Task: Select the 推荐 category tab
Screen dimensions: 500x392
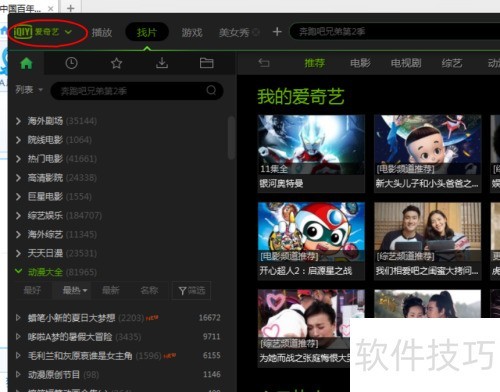Action: click(x=315, y=63)
